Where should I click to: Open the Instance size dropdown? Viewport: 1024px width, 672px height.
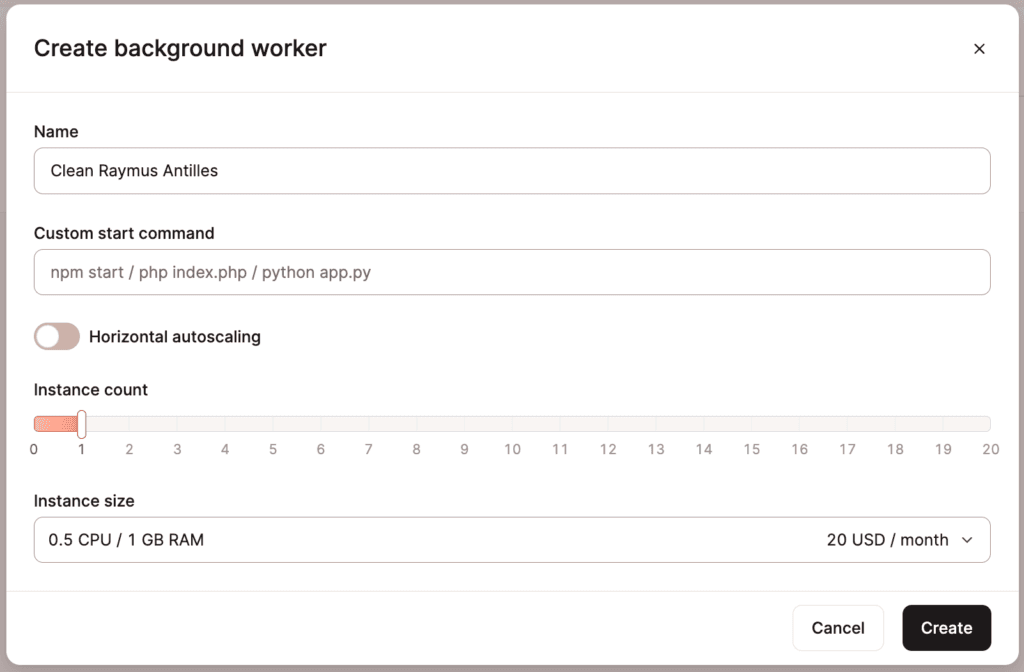tap(512, 539)
